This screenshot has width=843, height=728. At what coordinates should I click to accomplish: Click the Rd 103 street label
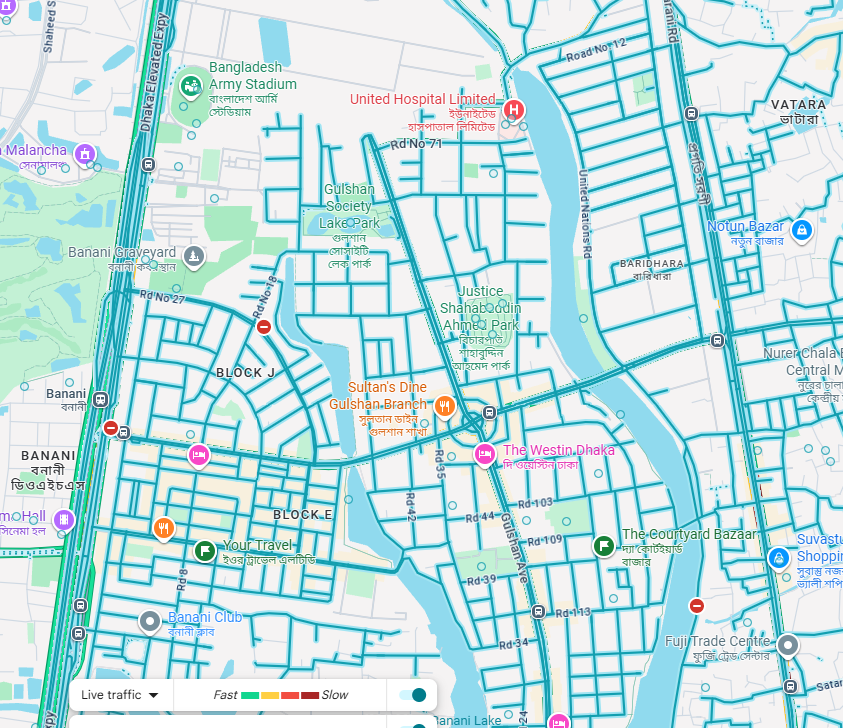point(535,503)
